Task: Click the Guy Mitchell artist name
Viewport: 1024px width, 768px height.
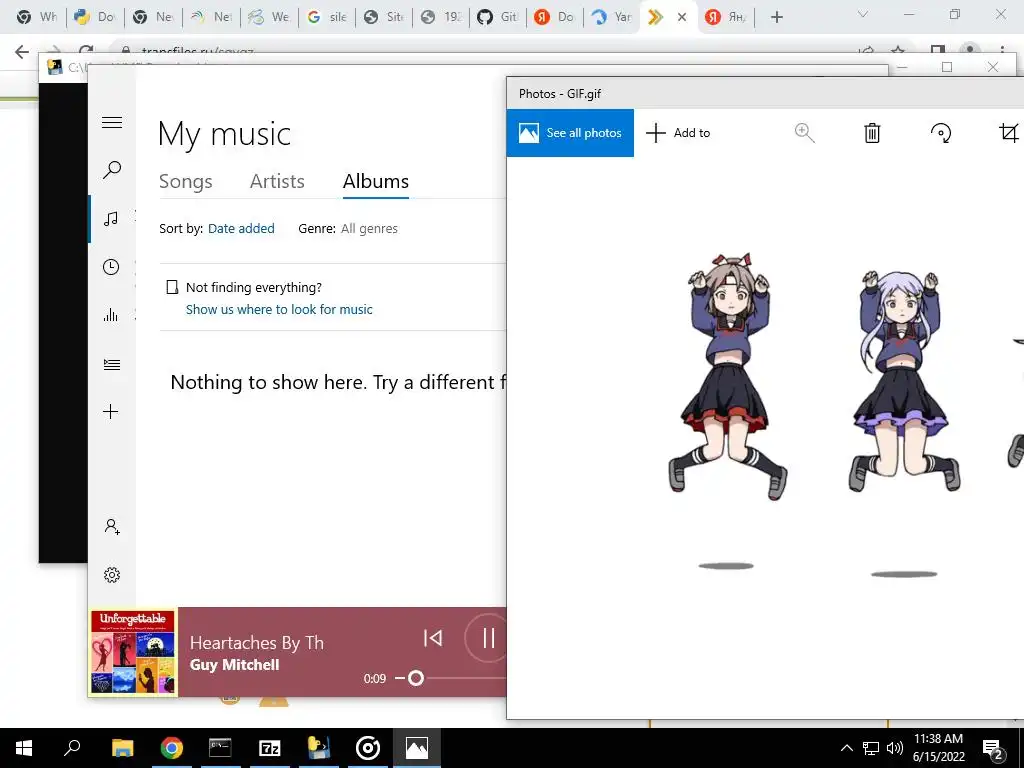Action: coord(234,665)
